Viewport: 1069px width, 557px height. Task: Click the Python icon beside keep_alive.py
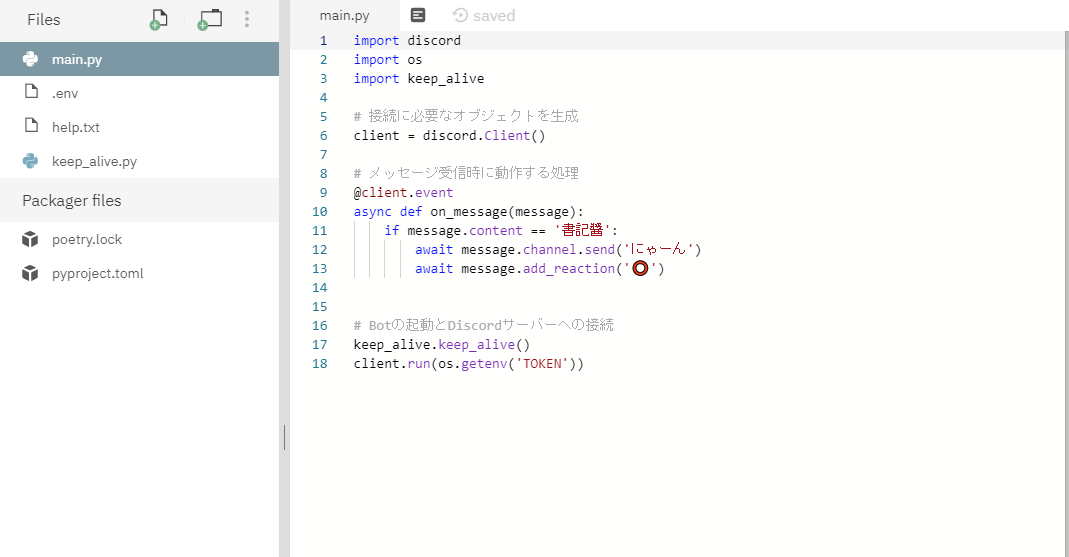tap(30, 161)
